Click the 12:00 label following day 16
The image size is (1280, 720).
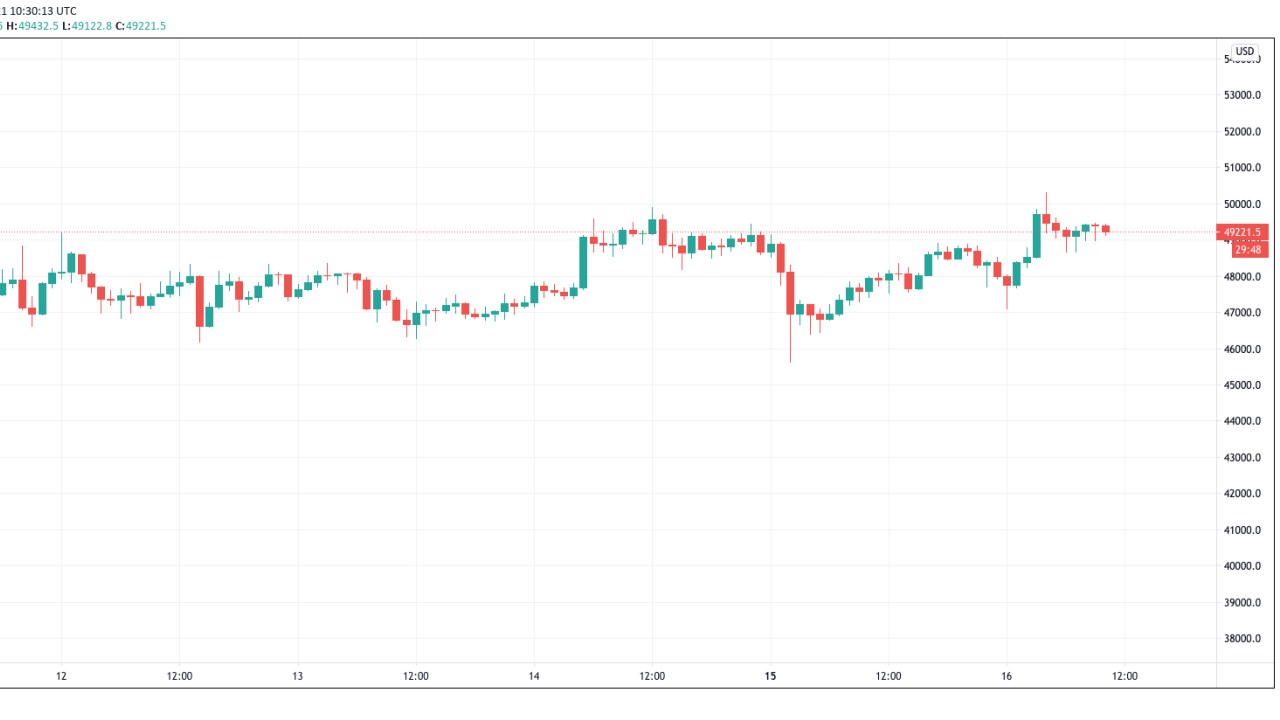[1125, 676]
